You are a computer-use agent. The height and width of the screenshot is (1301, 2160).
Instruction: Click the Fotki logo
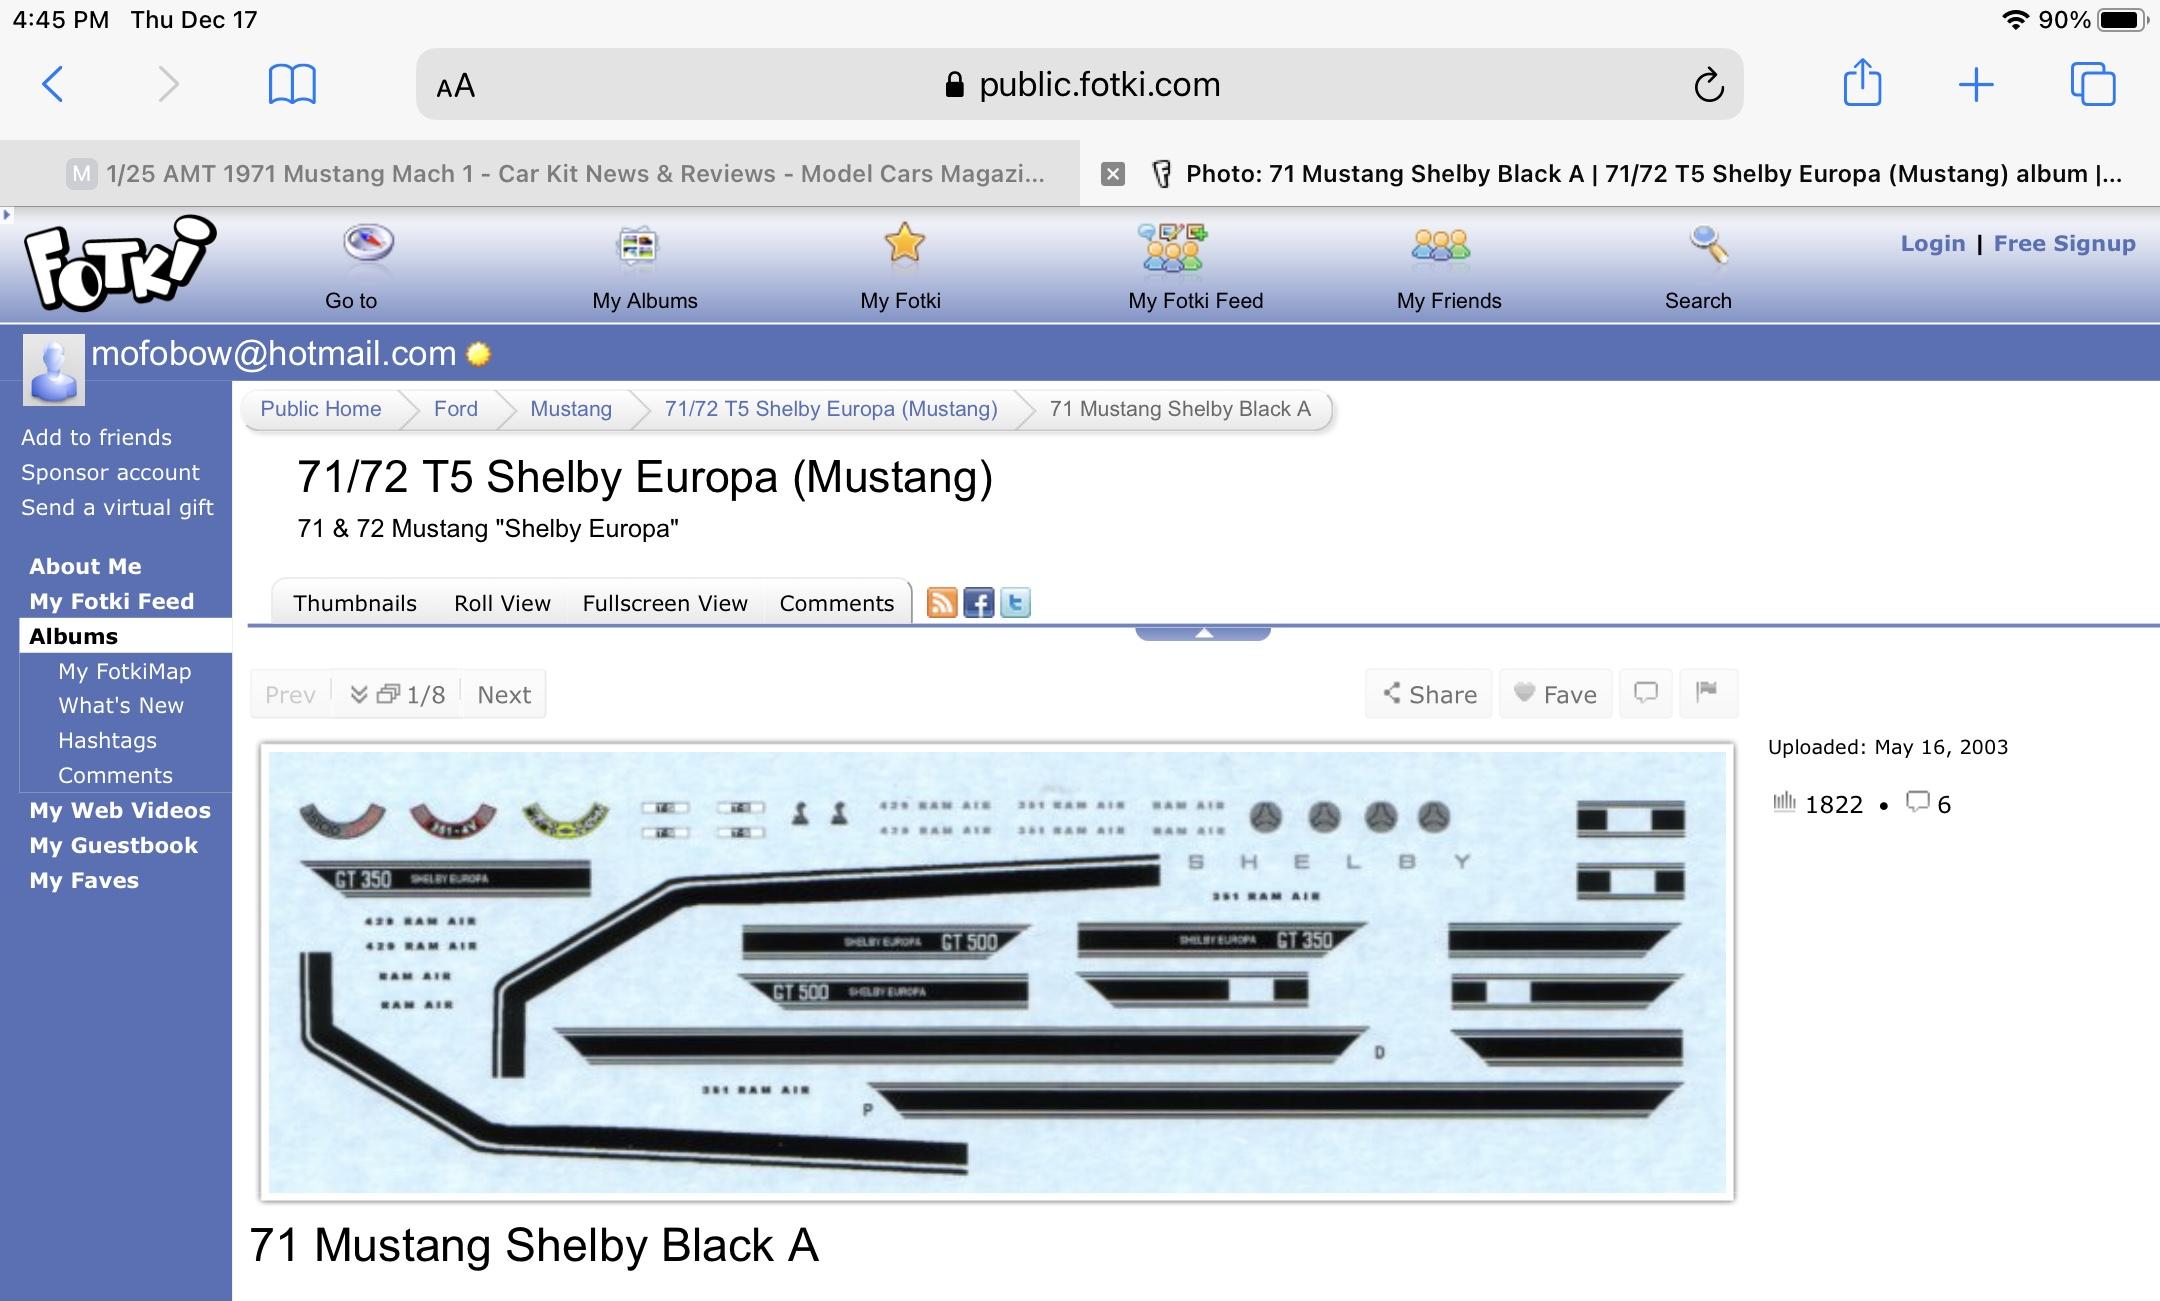click(x=118, y=262)
